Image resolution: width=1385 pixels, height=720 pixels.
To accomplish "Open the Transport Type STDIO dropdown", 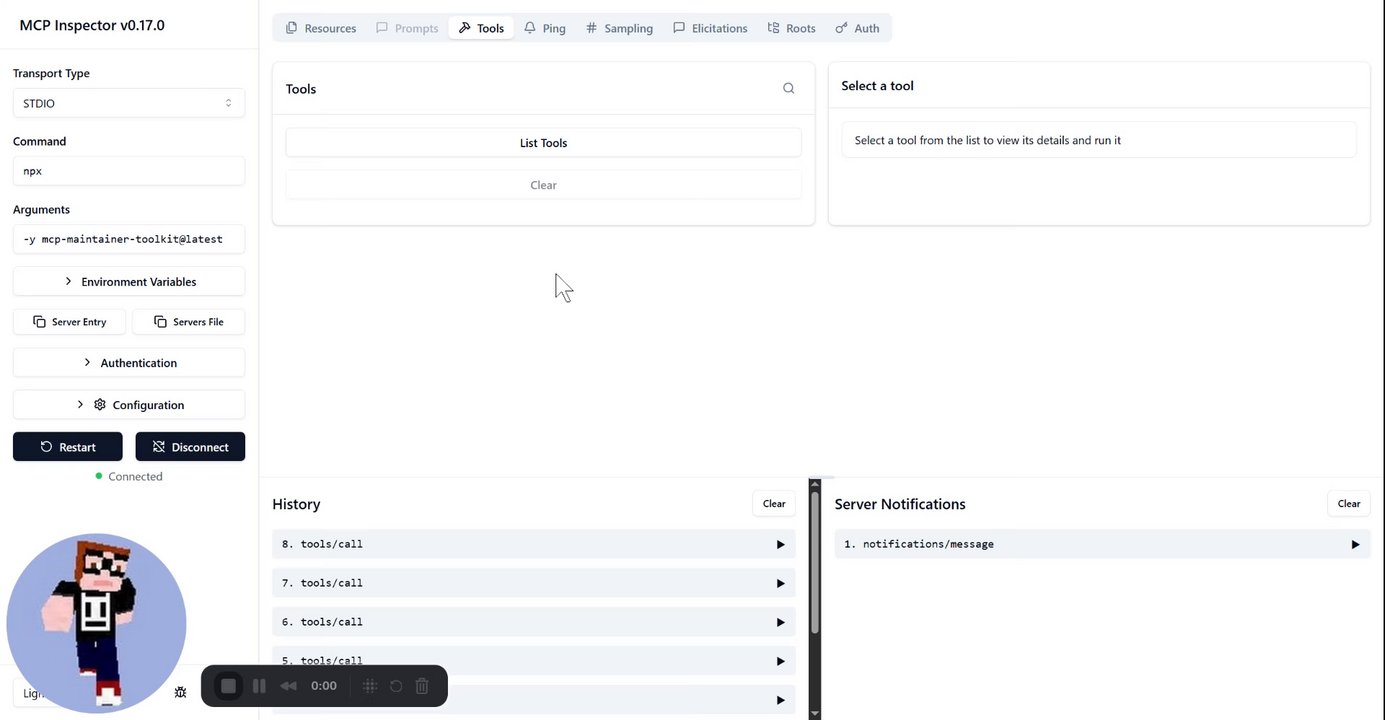I will tap(129, 103).
